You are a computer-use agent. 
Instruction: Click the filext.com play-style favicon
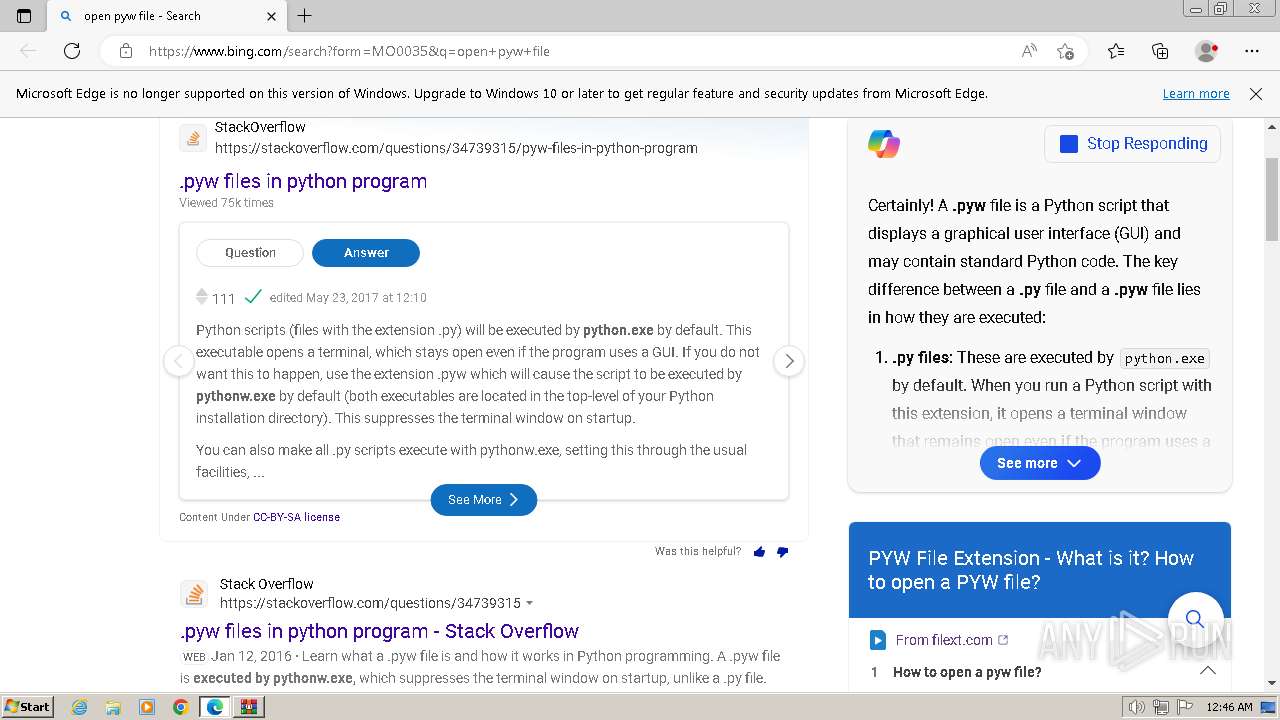(x=877, y=640)
